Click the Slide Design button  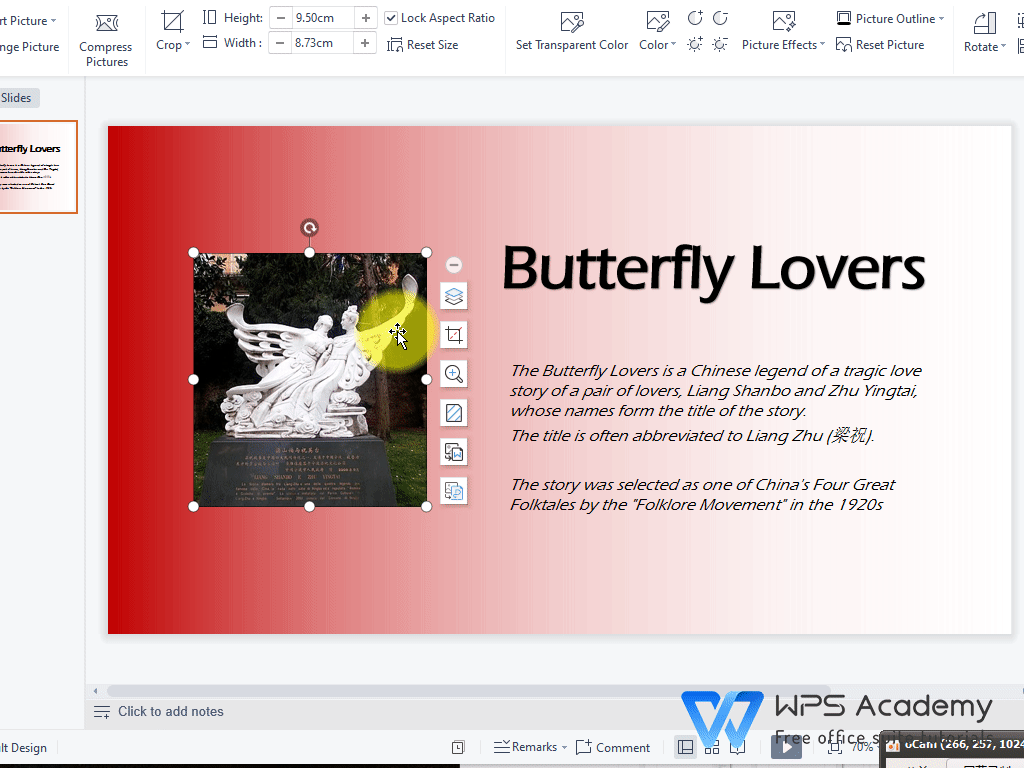coord(25,747)
